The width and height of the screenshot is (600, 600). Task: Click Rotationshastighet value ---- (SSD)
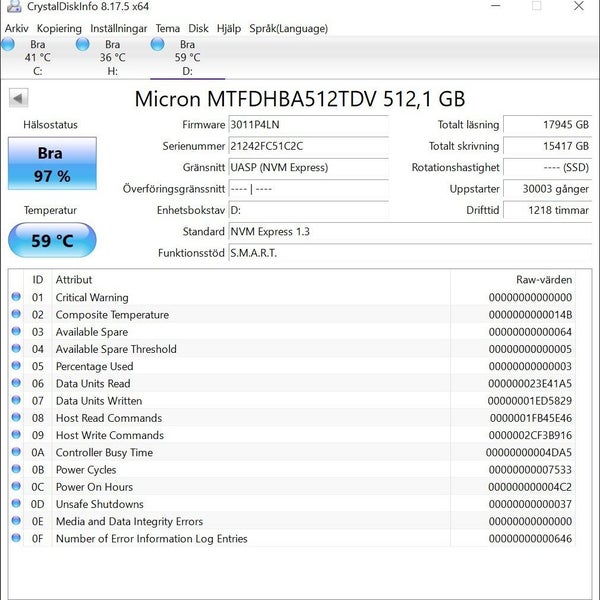click(x=548, y=168)
